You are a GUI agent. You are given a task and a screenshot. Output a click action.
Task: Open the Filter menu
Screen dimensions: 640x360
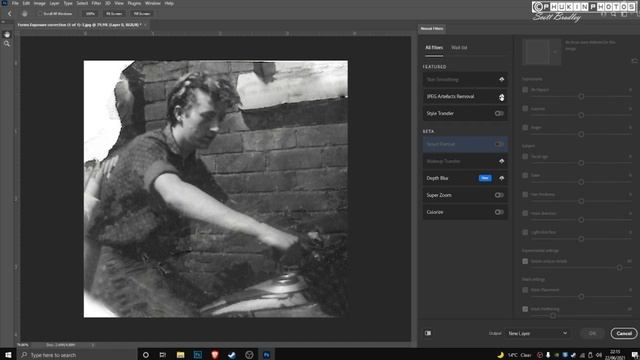click(x=96, y=3)
